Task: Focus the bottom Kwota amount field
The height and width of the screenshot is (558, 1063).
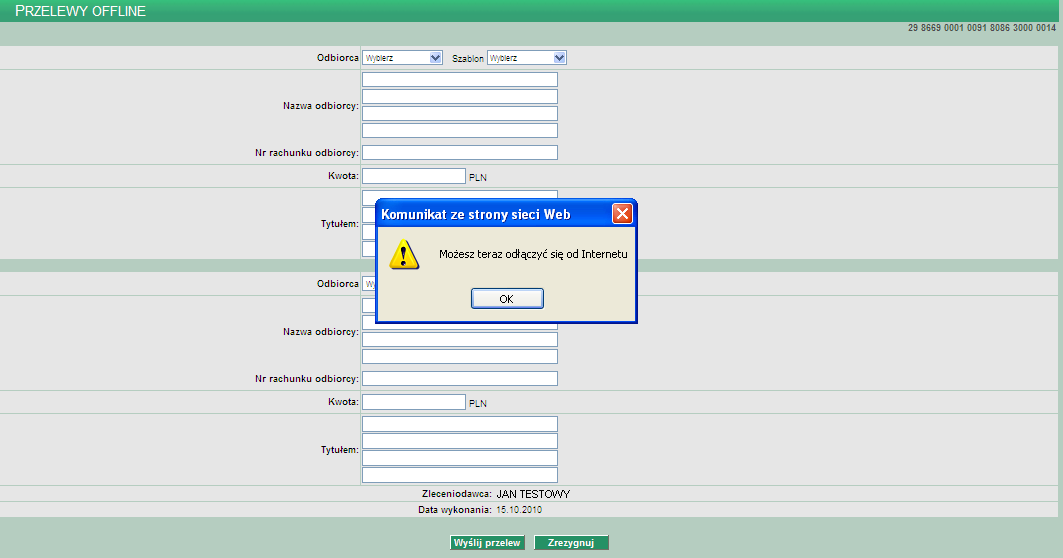Action: click(x=414, y=402)
